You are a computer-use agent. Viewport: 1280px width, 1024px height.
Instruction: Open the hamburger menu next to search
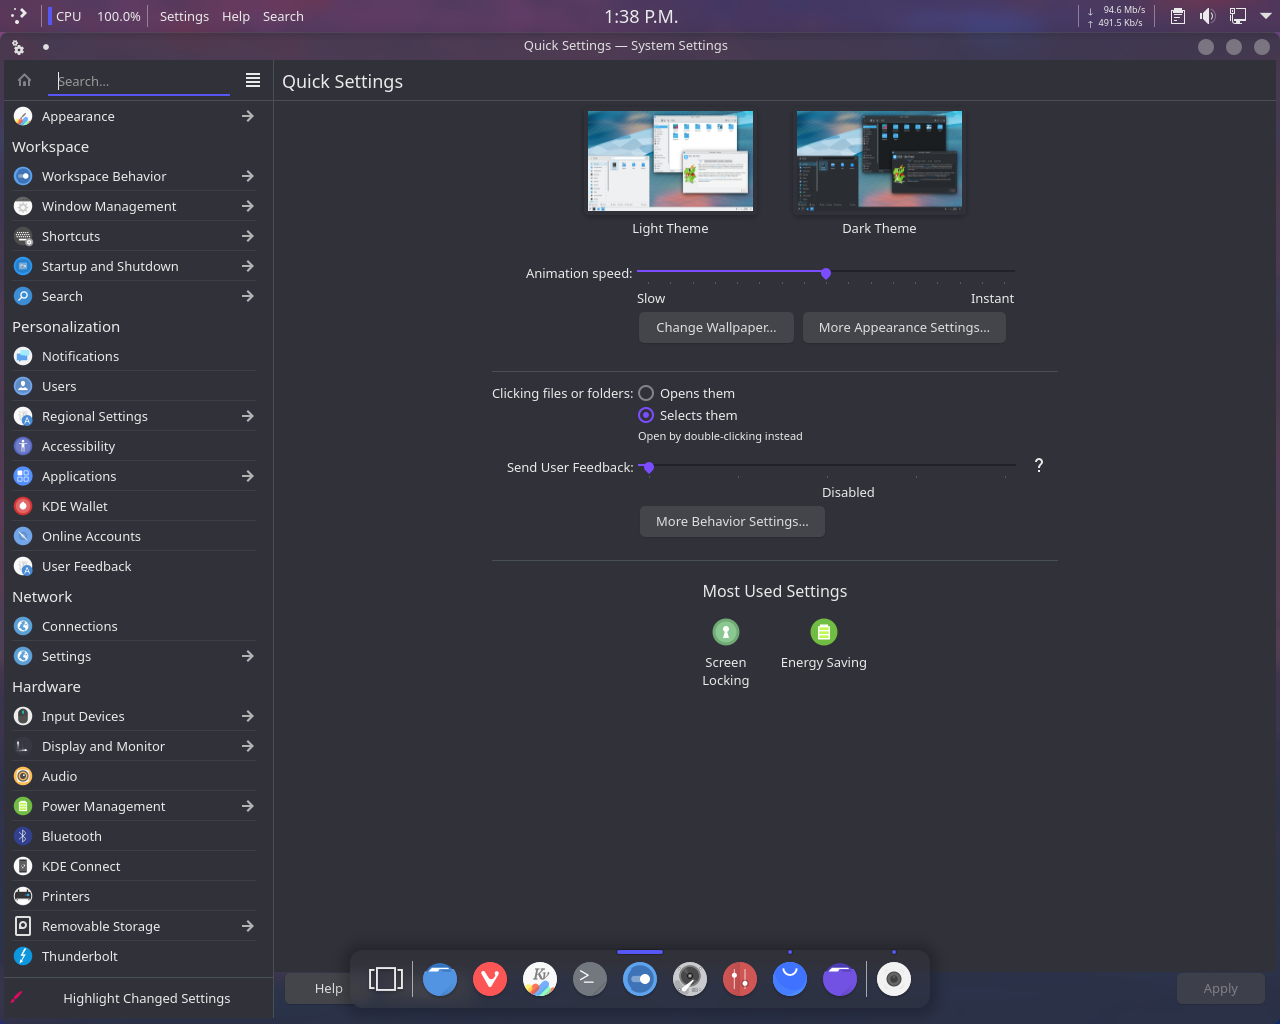coord(253,80)
